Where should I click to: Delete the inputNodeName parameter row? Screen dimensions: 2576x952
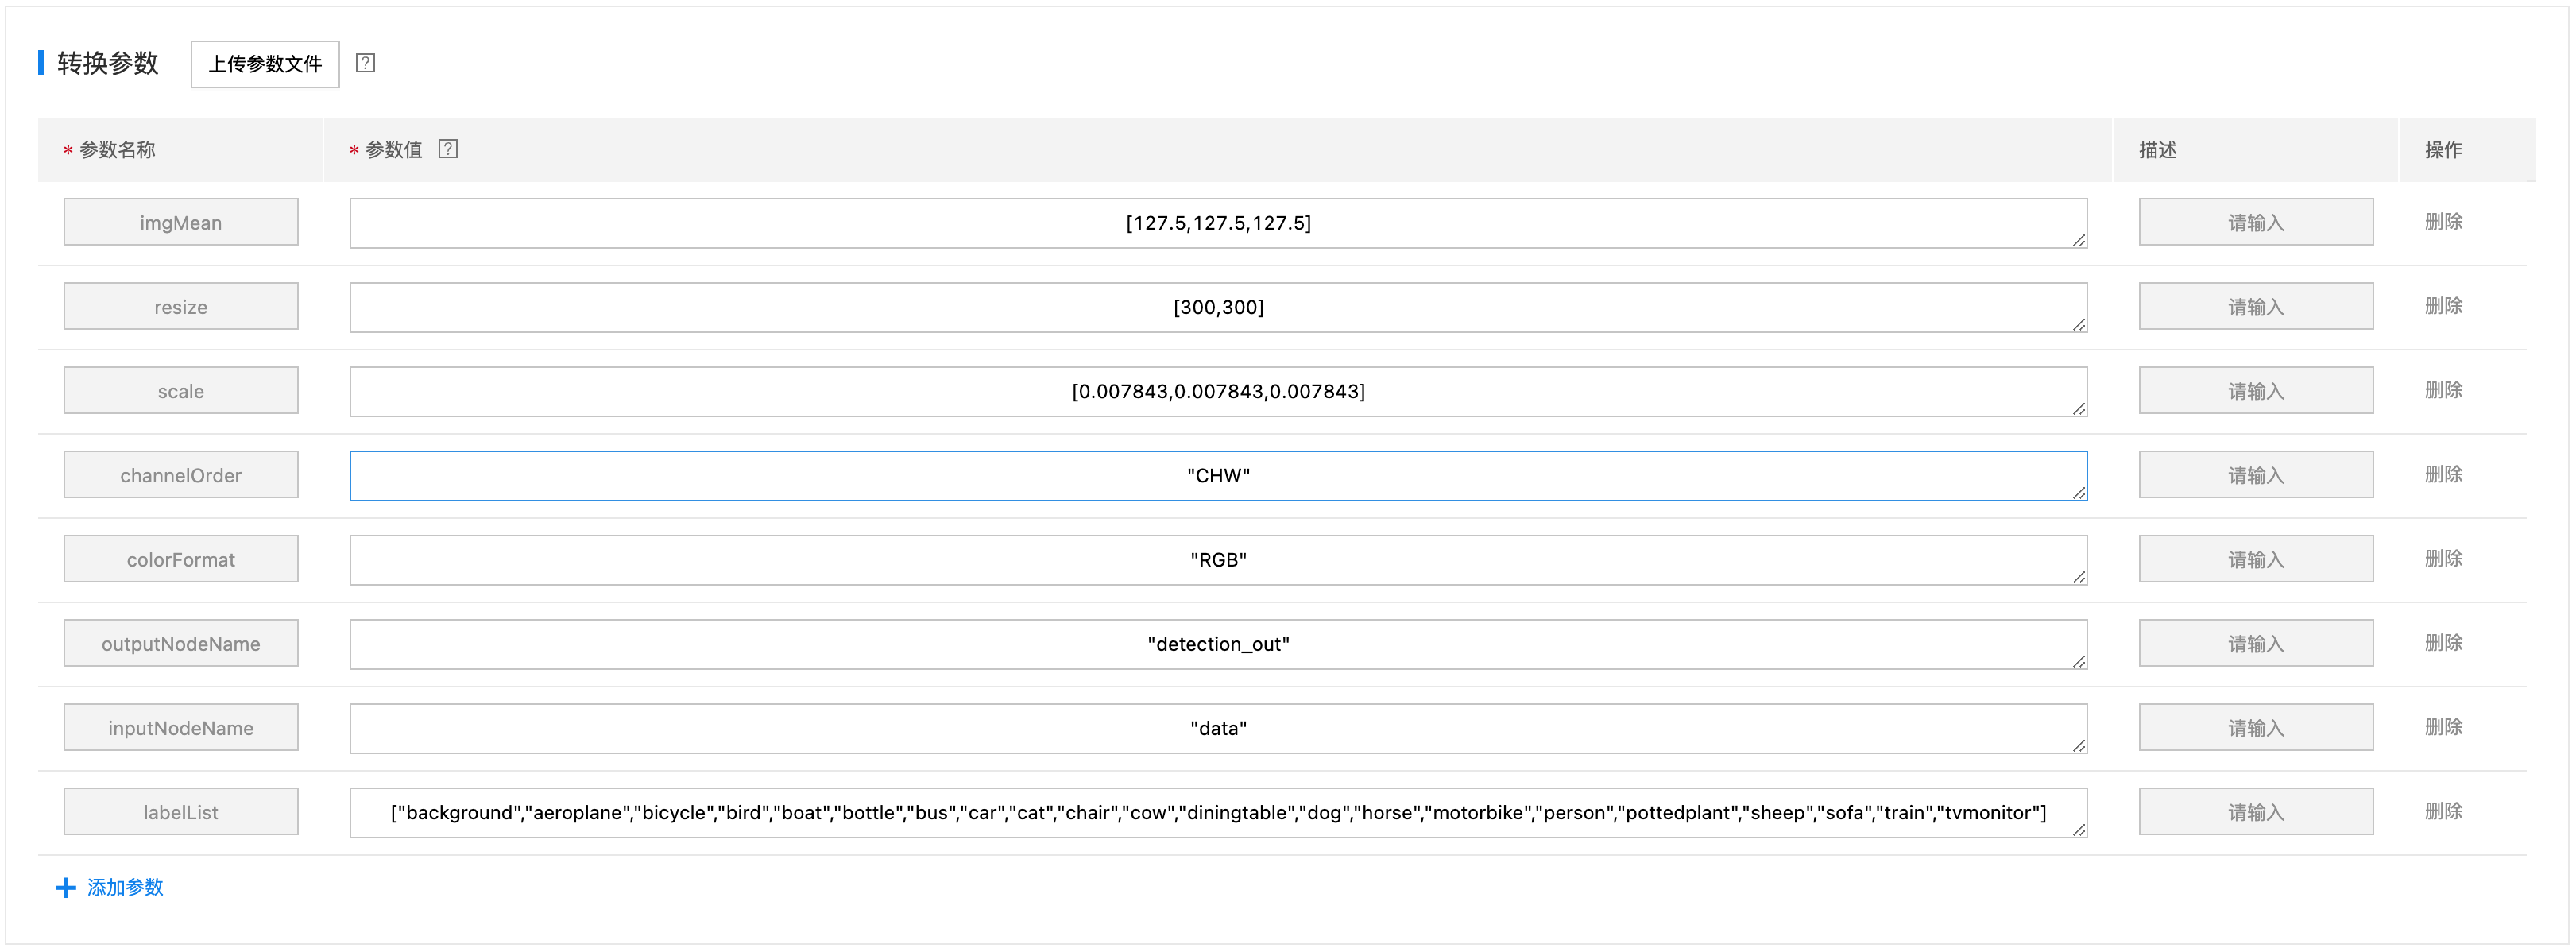coord(2443,727)
